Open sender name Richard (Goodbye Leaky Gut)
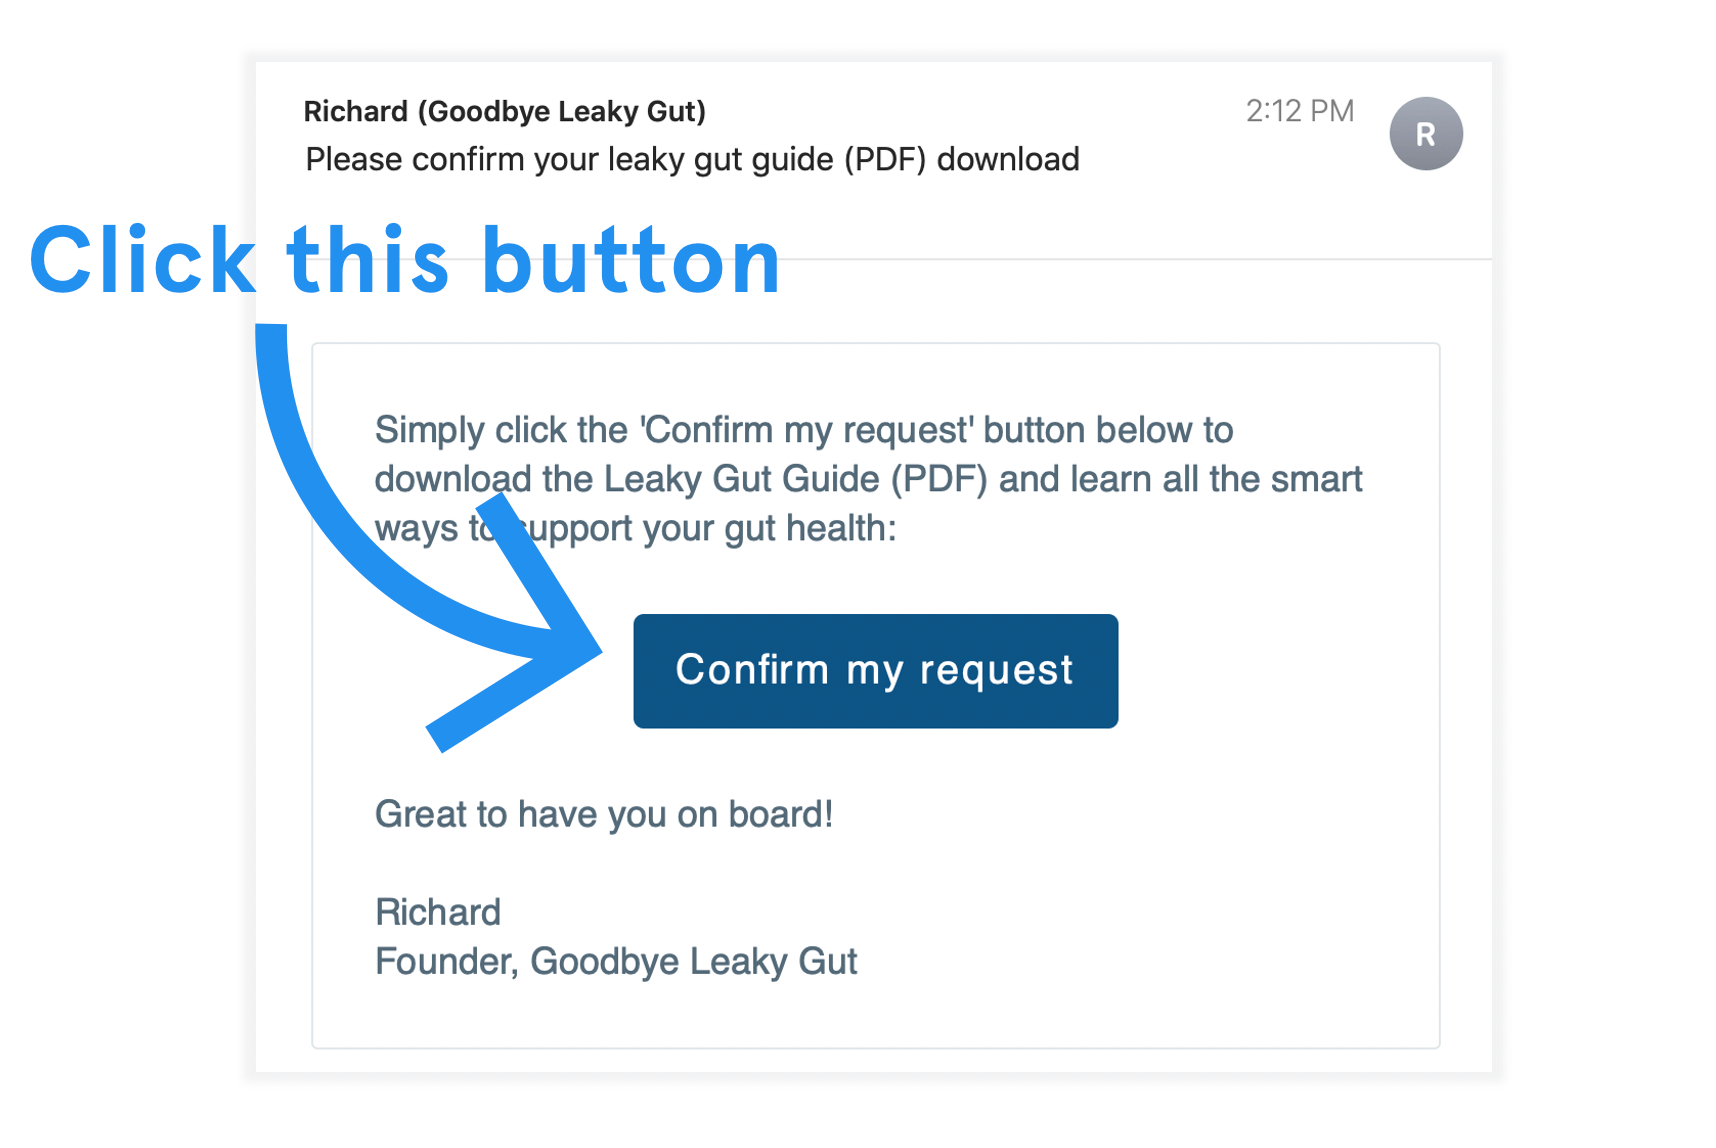This screenshot has height=1148, width=1716. click(504, 111)
